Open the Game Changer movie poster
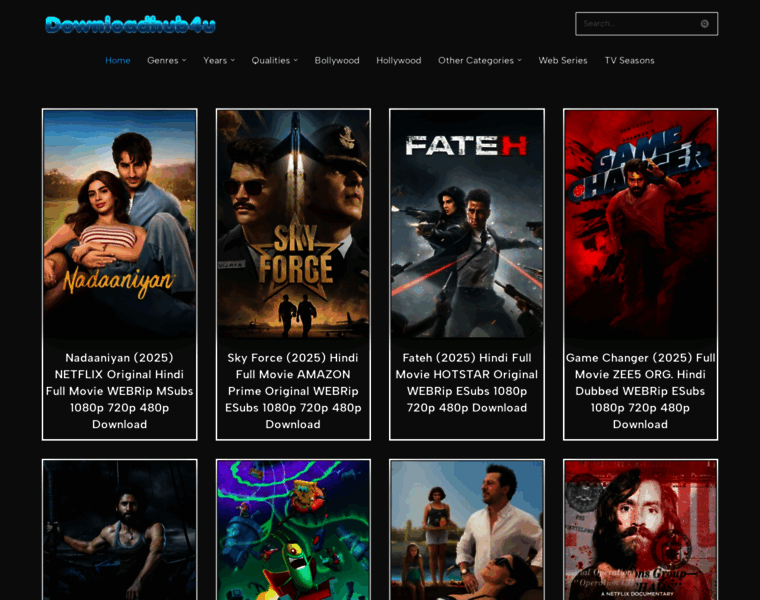760x600 pixels. click(640, 223)
